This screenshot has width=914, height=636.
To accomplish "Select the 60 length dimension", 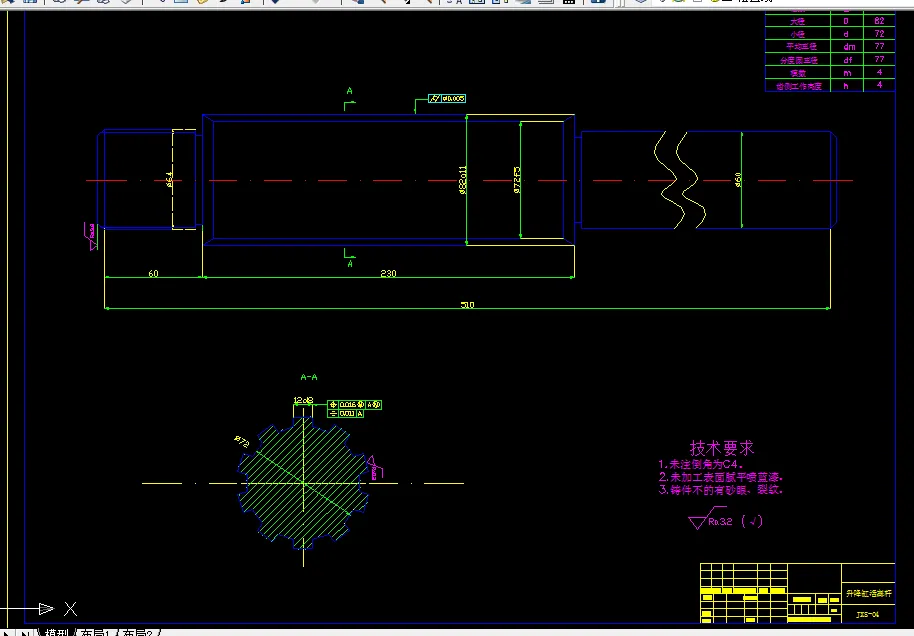I will (x=153, y=273).
